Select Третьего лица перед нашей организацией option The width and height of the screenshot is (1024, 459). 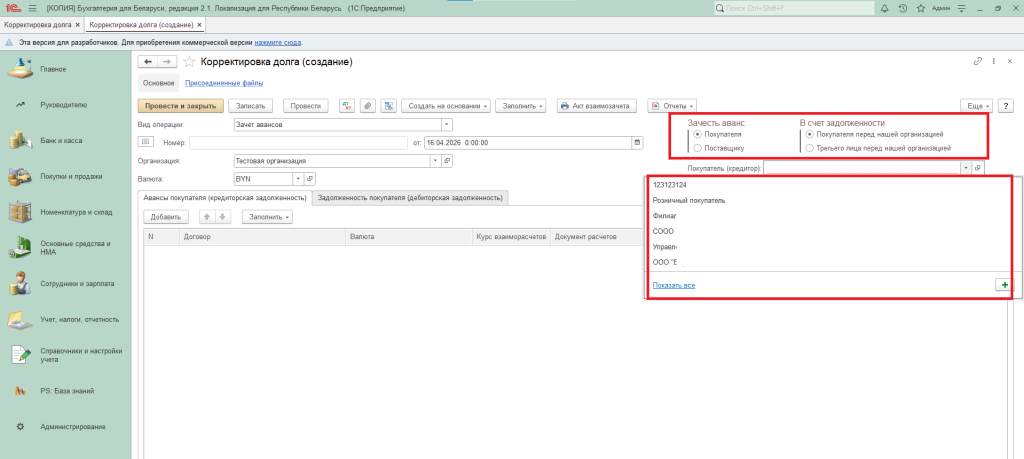(809, 148)
